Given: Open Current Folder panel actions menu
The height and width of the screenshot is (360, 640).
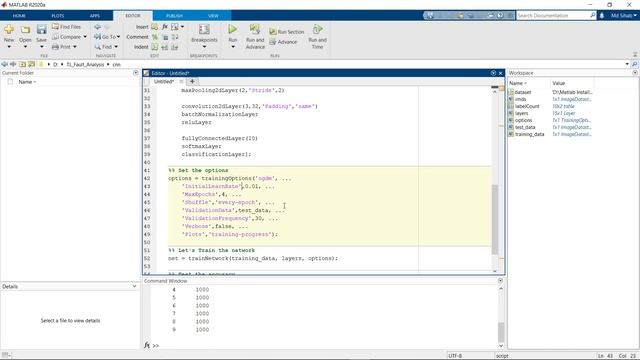Looking at the screenshot, I should 136,73.
